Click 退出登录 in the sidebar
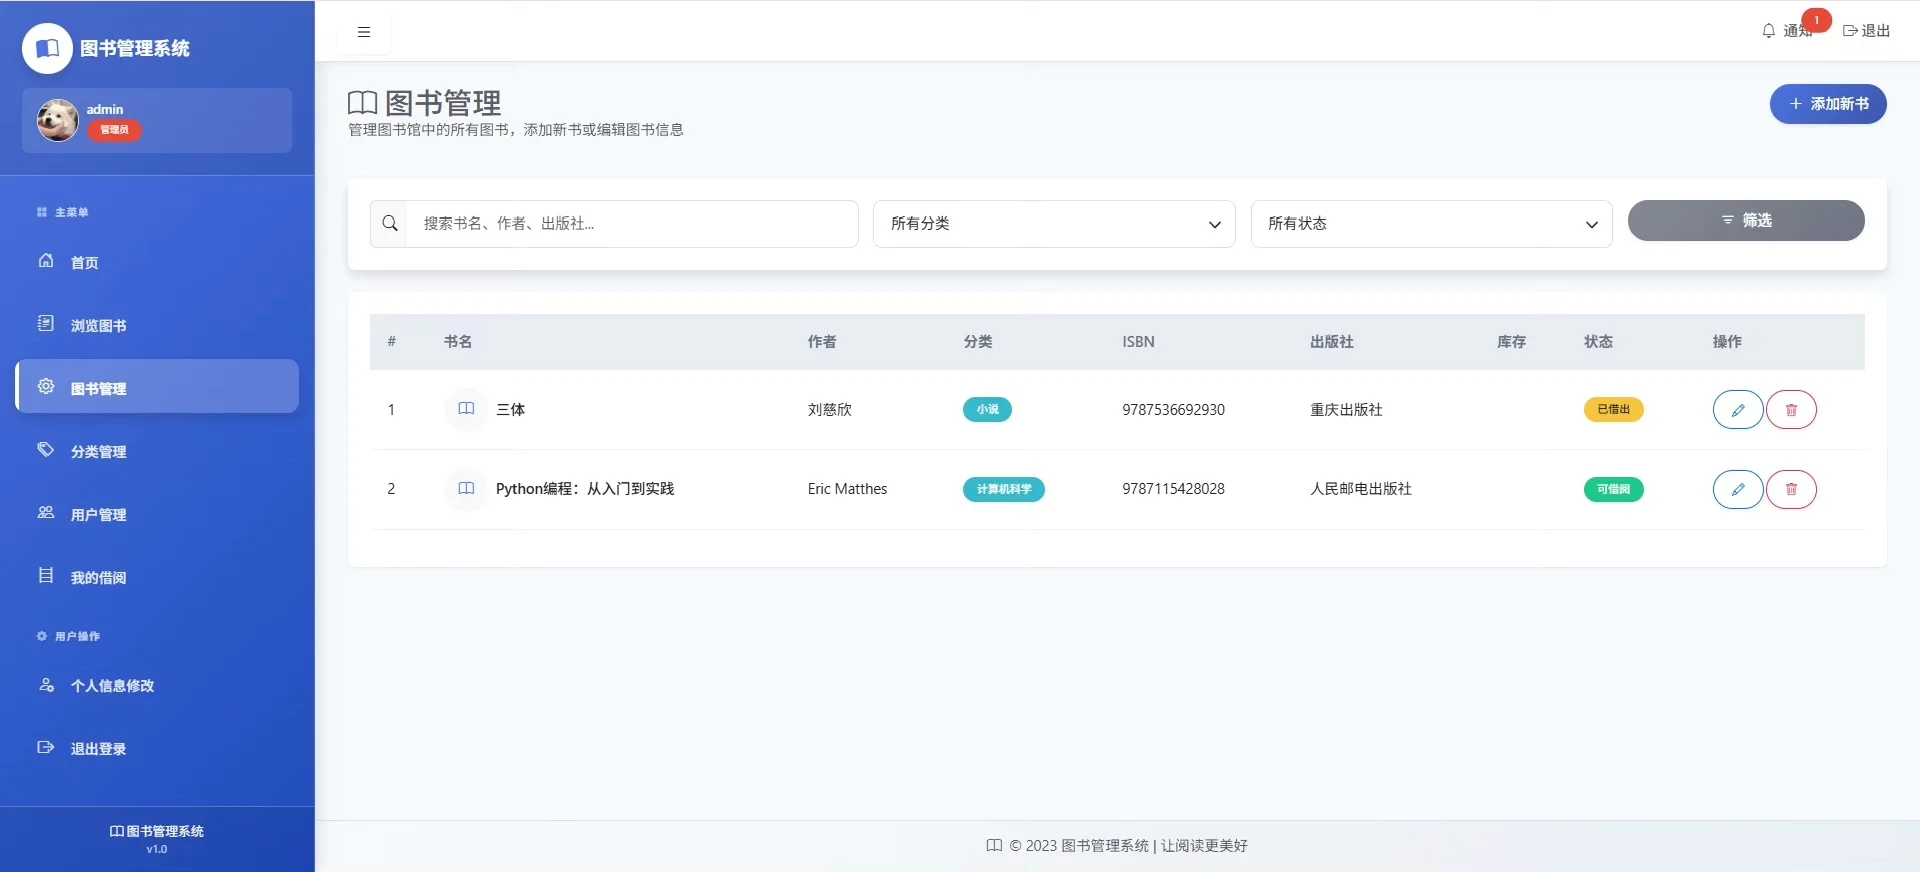Image resolution: width=1920 pixels, height=872 pixels. click(157, 748)
